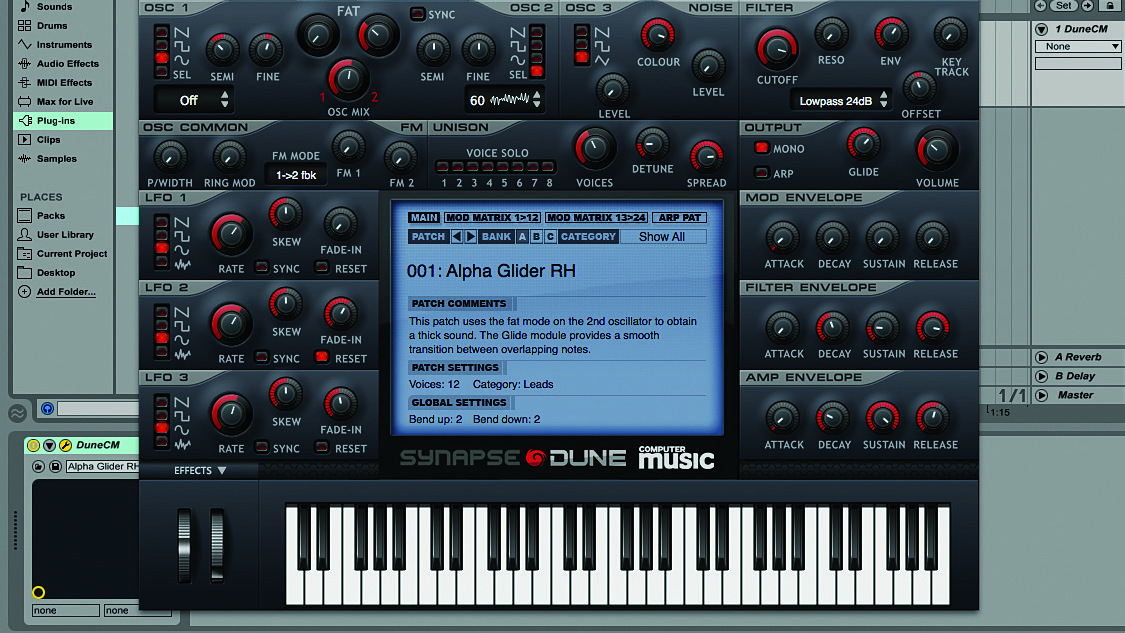The image size is (1125, 633).
Task: Click the Desktop folder icon
Action: click(24, 273)
